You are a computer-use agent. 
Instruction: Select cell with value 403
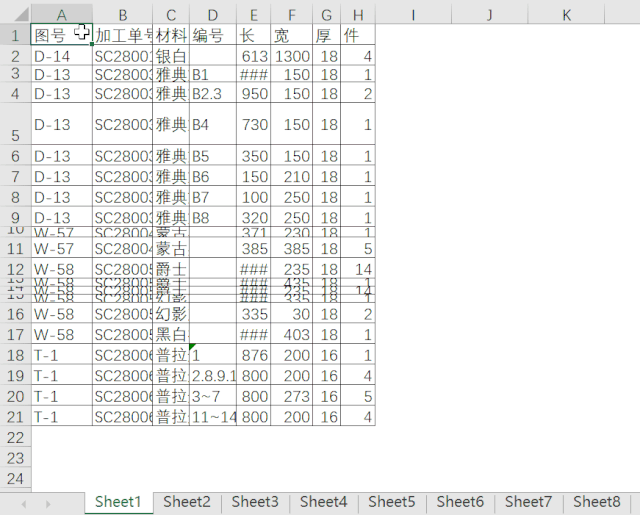click(291, 334)
